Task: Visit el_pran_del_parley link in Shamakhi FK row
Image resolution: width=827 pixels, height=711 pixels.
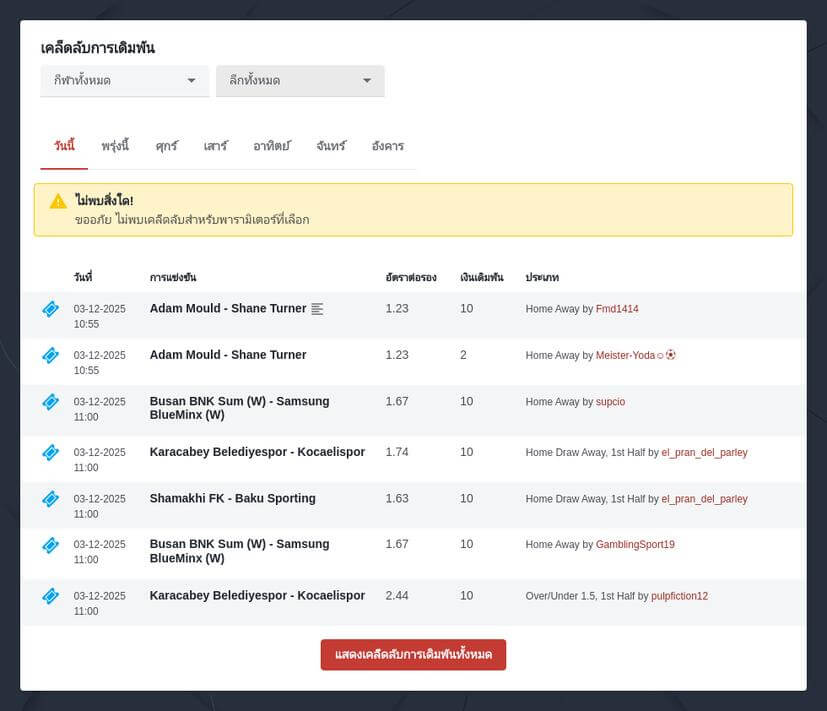Action: pyautogui.click(x=704, y=499)
